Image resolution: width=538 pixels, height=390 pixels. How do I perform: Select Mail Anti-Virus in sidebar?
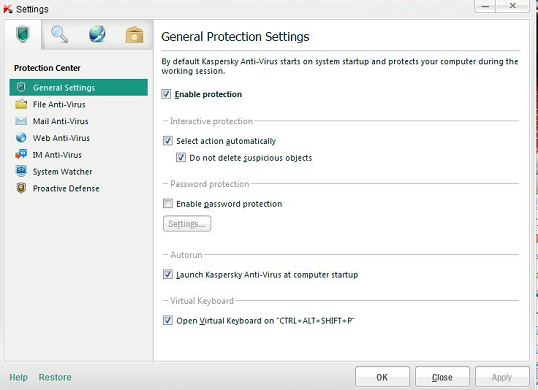pyautogui.click(x=79, y=121)
